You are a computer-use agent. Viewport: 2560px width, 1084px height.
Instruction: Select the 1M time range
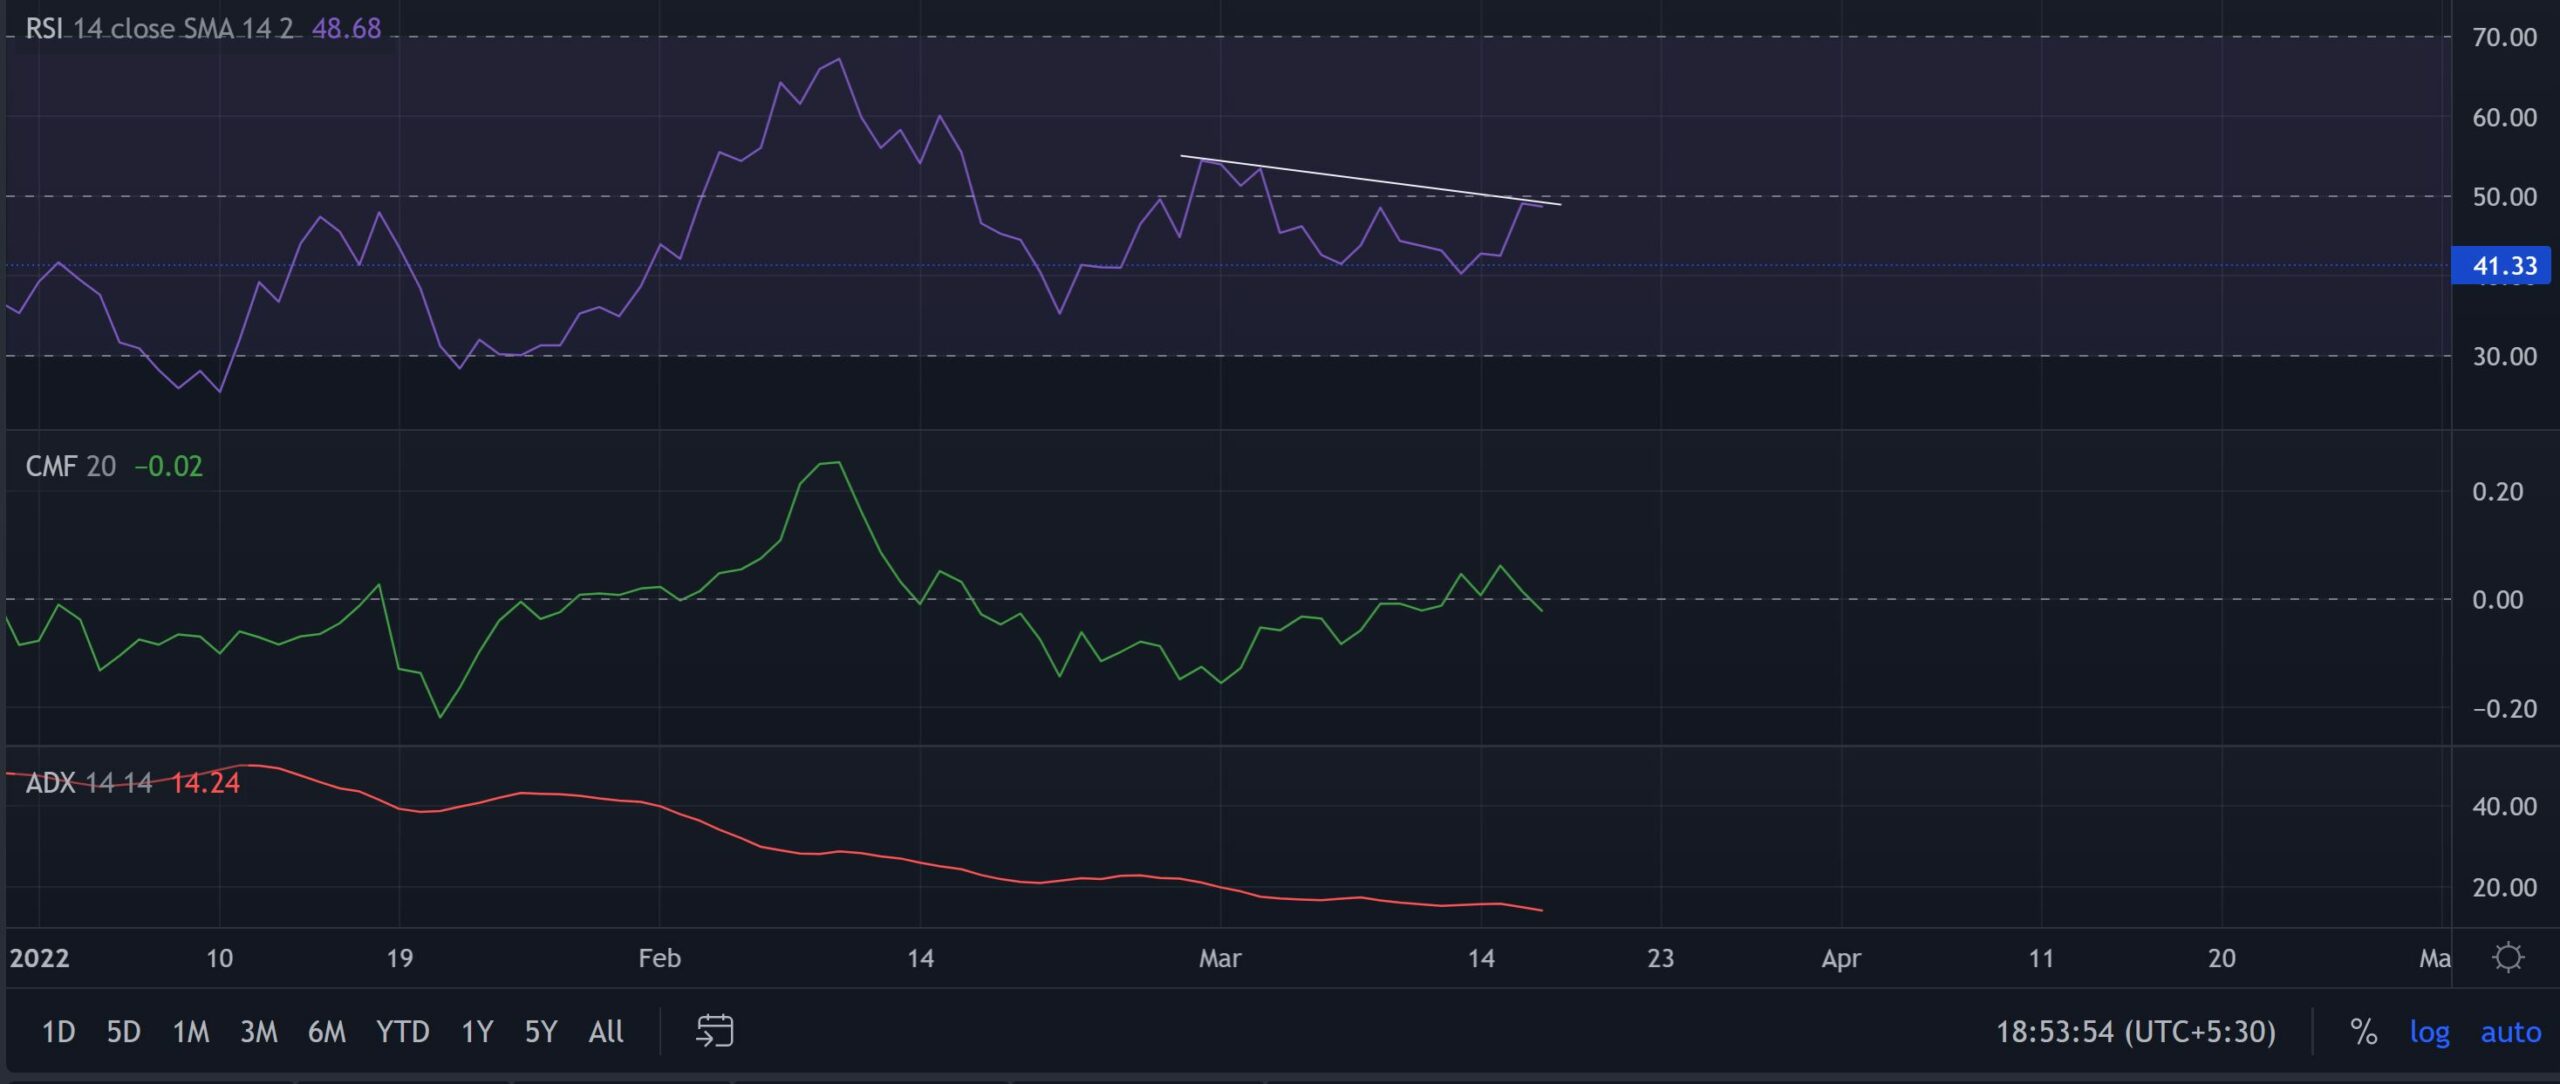point(190,1031)
